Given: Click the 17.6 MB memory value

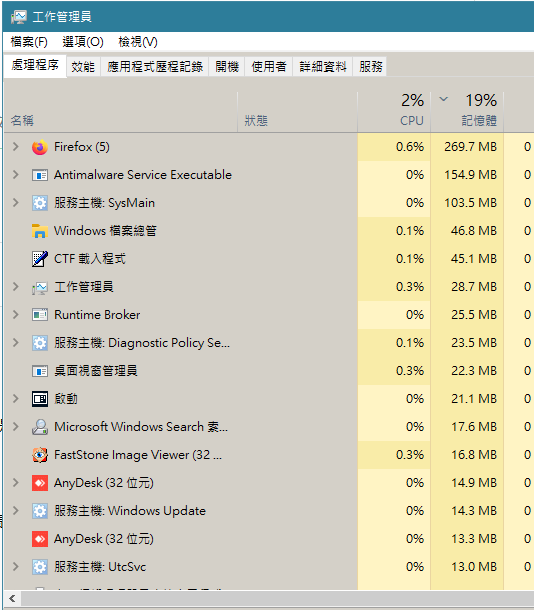Looking at the screenshot, I should click(473, 427).
